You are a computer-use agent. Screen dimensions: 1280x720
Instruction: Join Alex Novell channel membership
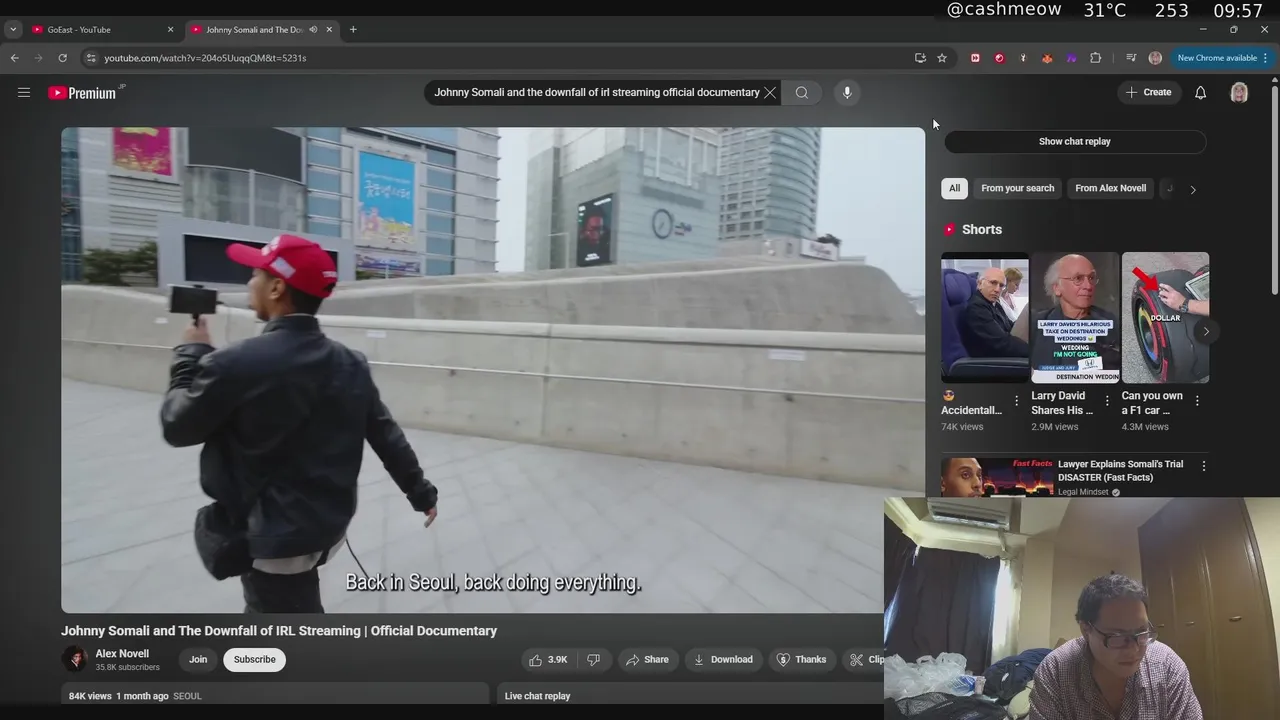point(198,660)
